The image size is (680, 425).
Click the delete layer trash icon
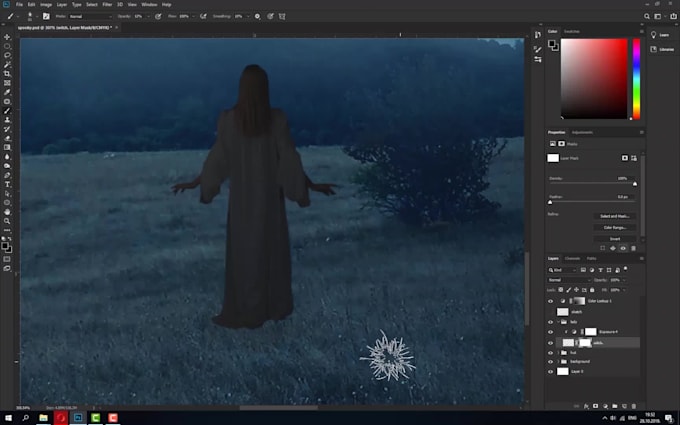point(635,406)
